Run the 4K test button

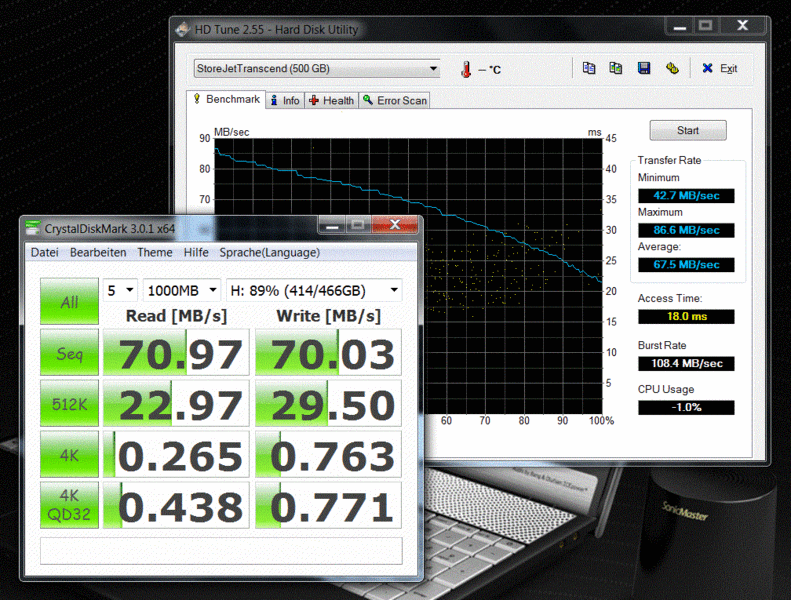tap(70, 454)
